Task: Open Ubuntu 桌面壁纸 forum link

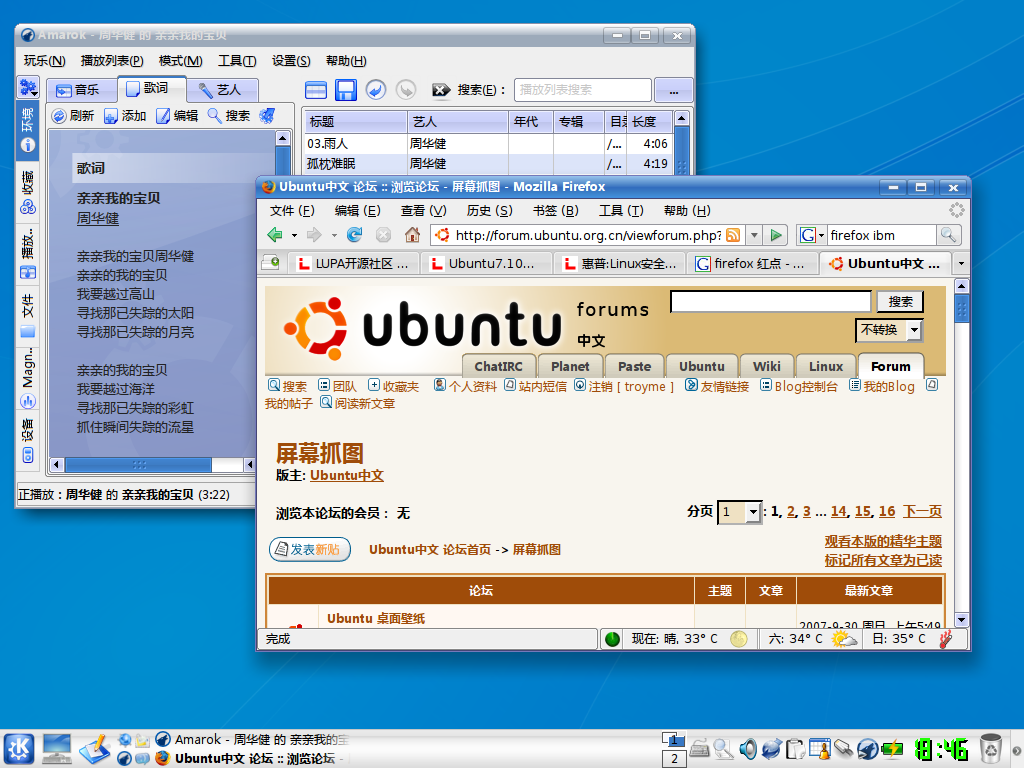Action: pyautogui.click(x=376, y=618)
